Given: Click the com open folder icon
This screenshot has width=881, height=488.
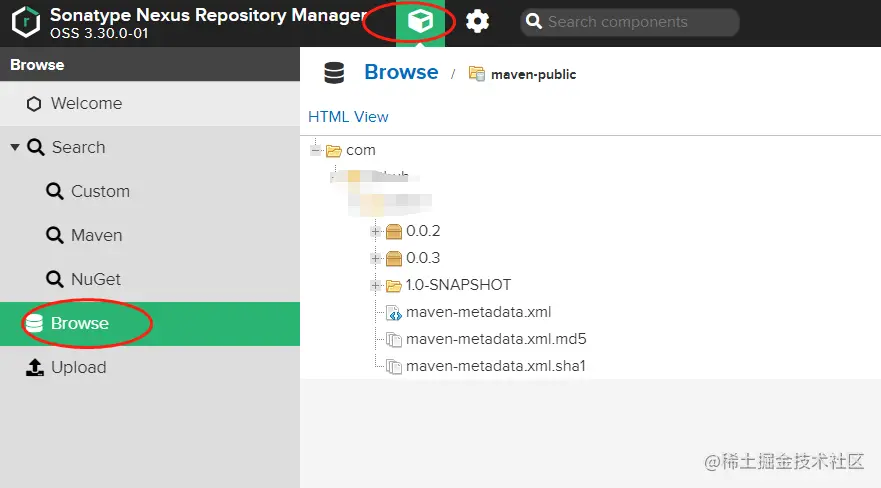Looking at the screenshot, I should click(x=334, y=150).
